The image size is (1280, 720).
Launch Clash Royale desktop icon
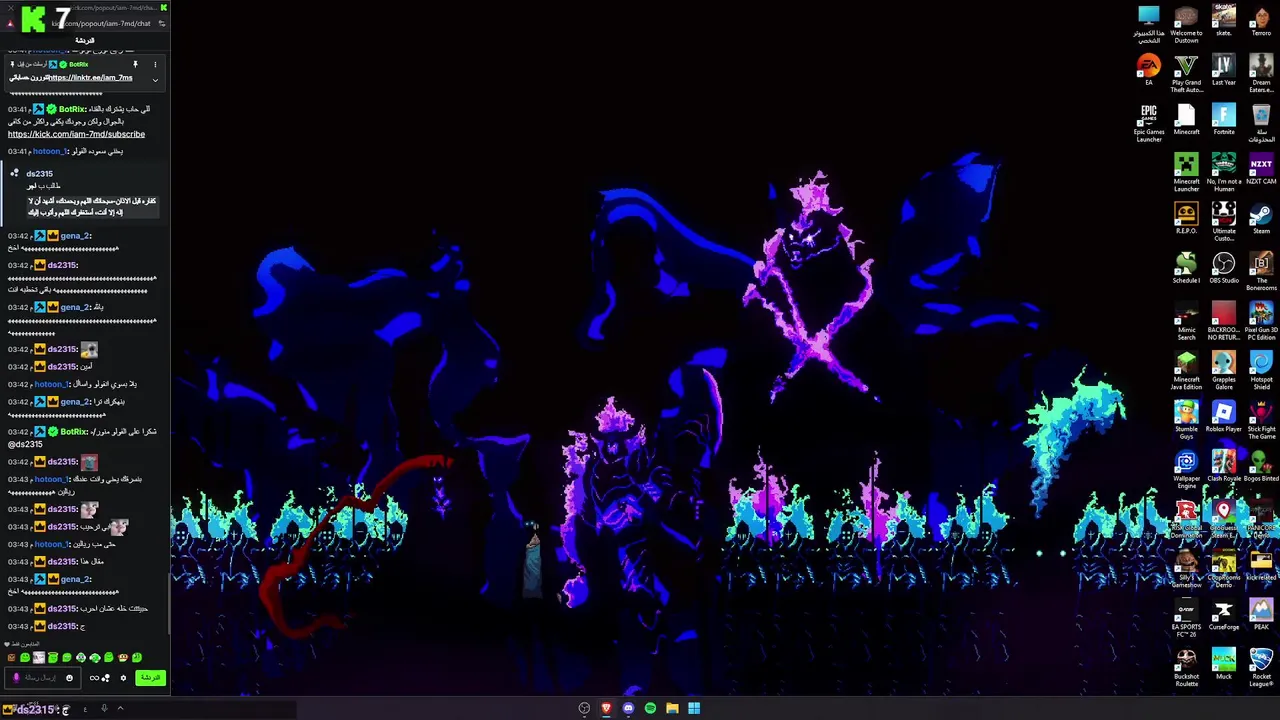point(1223,466)
